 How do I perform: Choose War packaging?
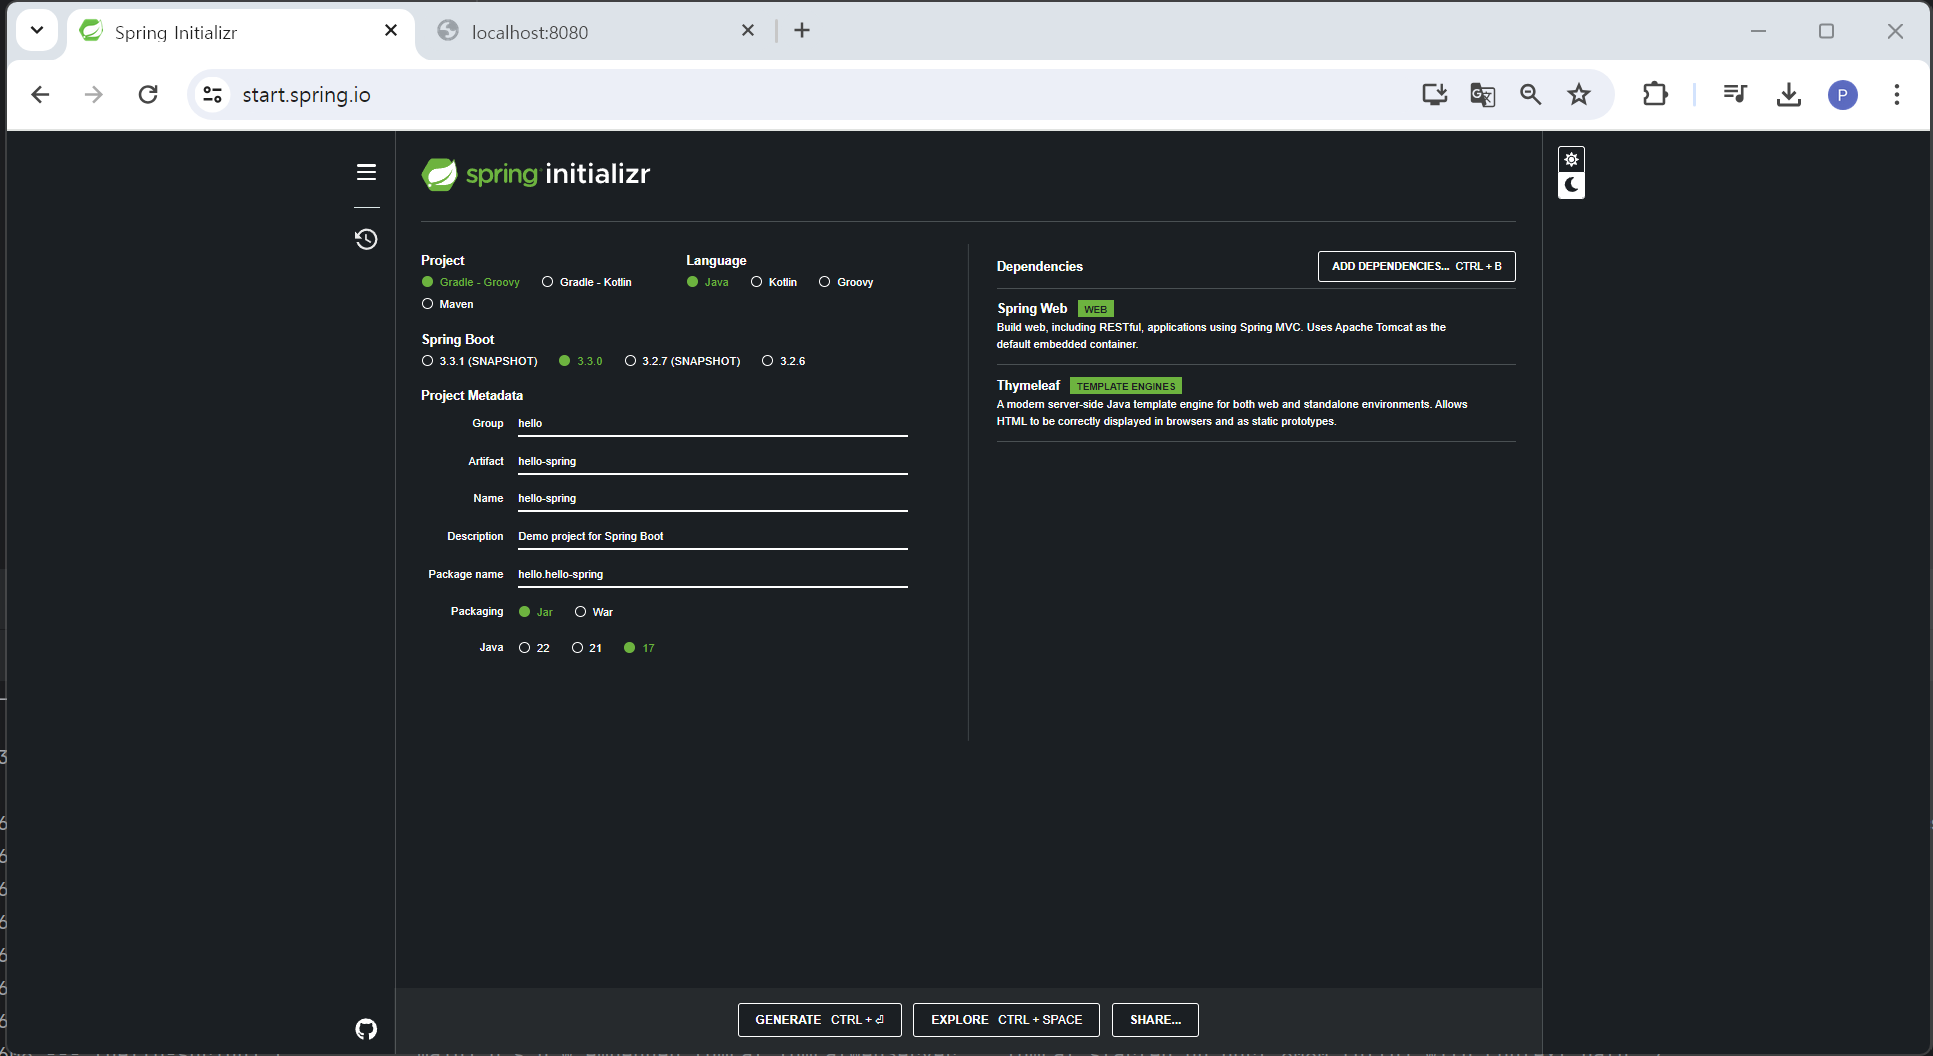point(594,612)
